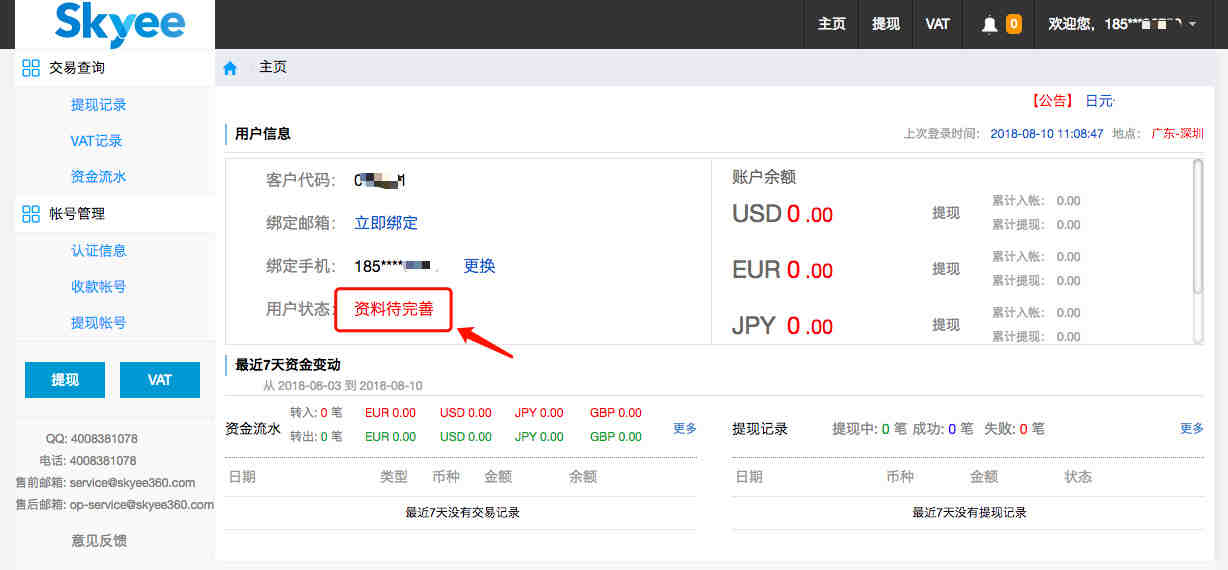This screenshot has height=570, width=1228.
Task: Go to VAT记录 in the sidebar
Action: (96, 141)
